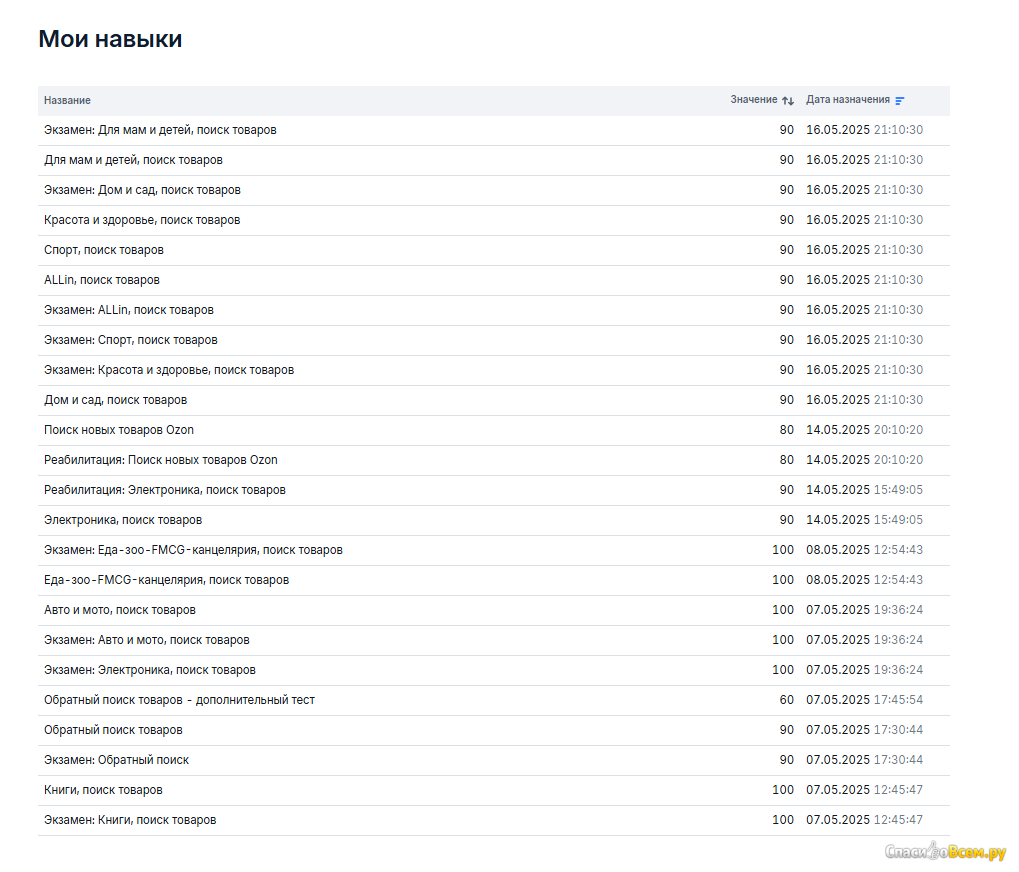Choose the non-exam Дом и сад, поиск товаров row
This screenshot has height=872, width=1019.
(494, 400)
